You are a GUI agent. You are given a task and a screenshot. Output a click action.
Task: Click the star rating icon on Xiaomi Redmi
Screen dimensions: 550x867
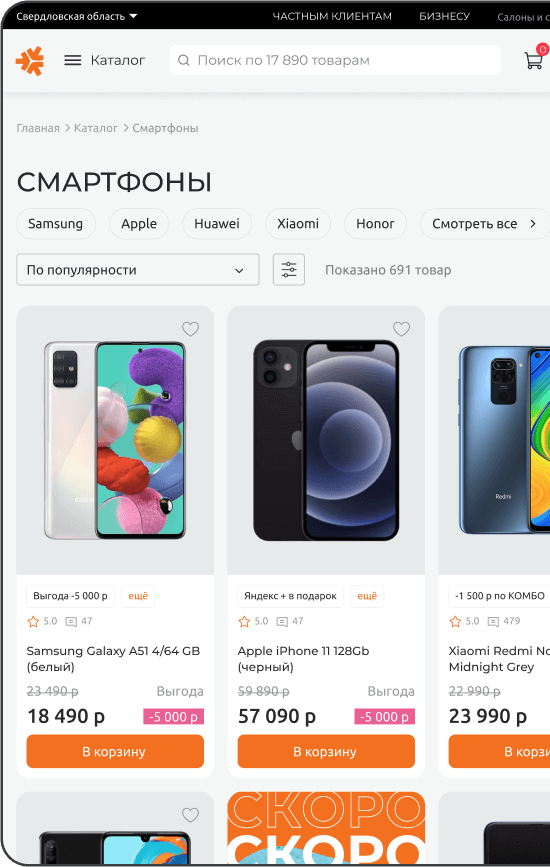(455, 621)
